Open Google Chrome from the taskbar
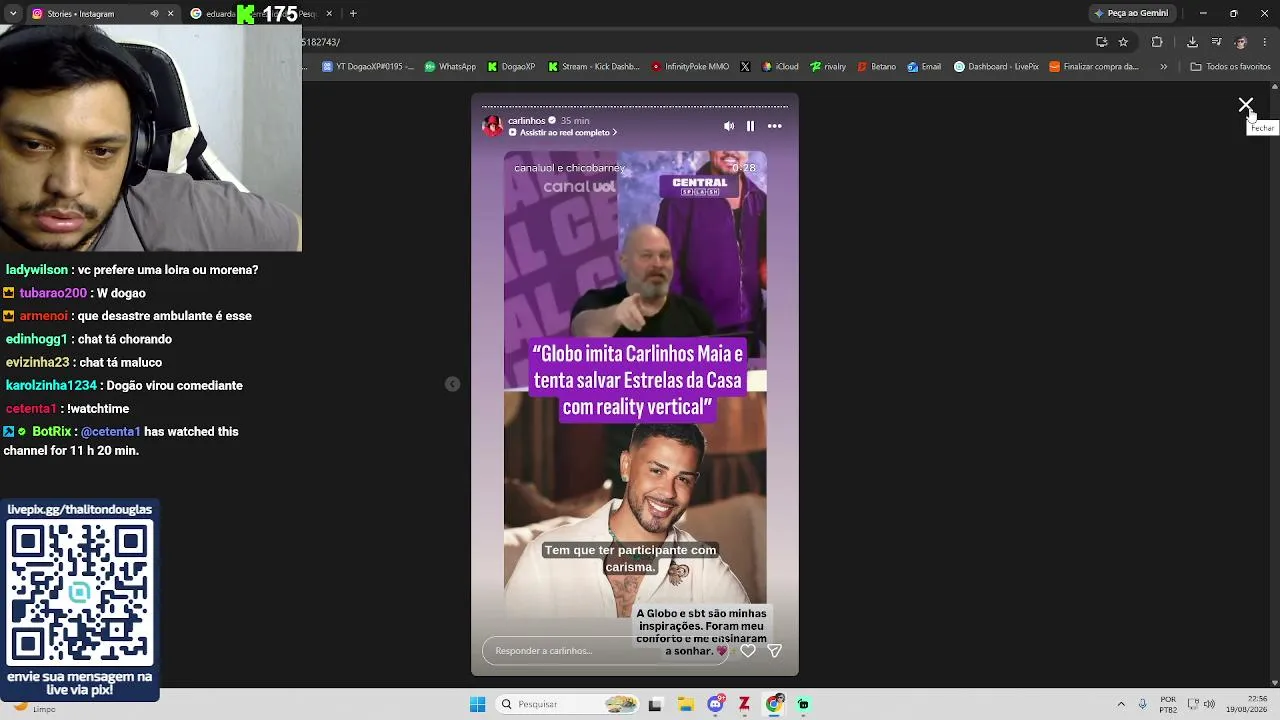 (774, 704)
